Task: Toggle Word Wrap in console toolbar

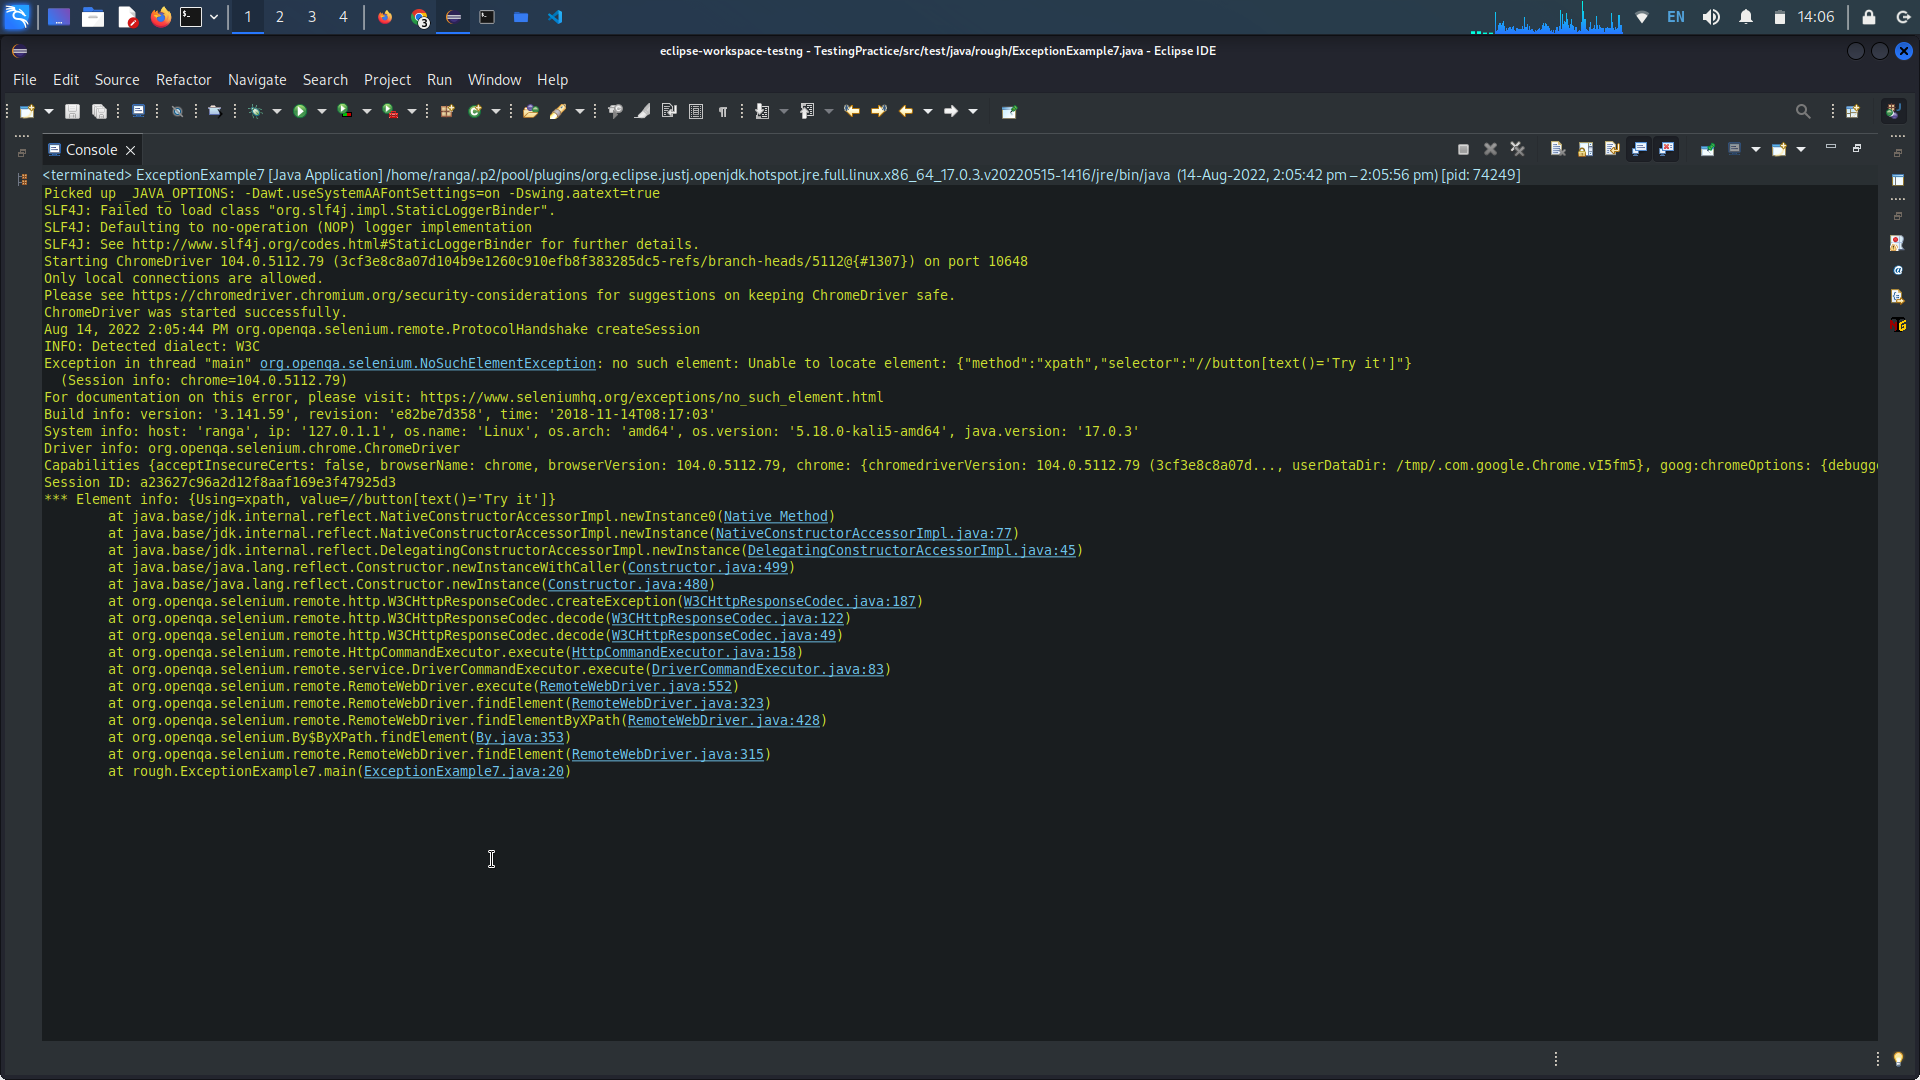Action: pyautogui.click(x=1611, y=149)
